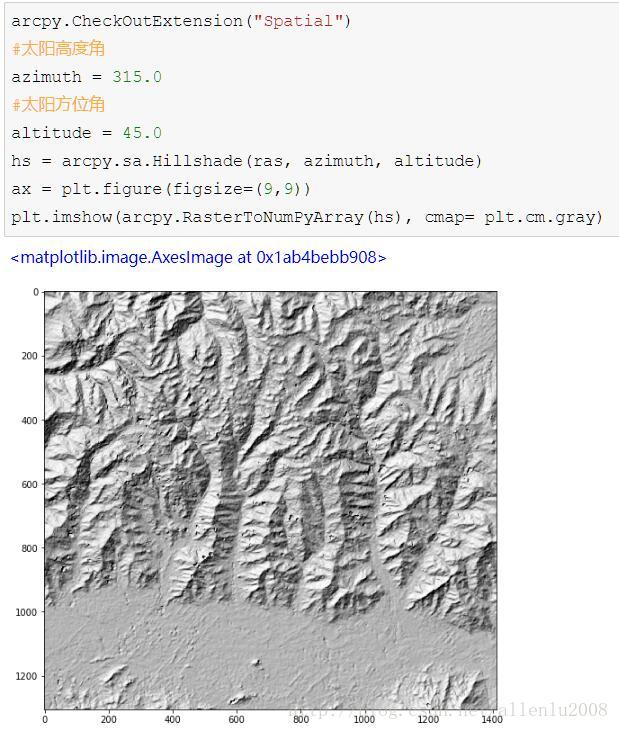This screenshot has width=619, height=730.
Task: Click the y-axis tick label 1000
Action: click(x=27, y=612)
